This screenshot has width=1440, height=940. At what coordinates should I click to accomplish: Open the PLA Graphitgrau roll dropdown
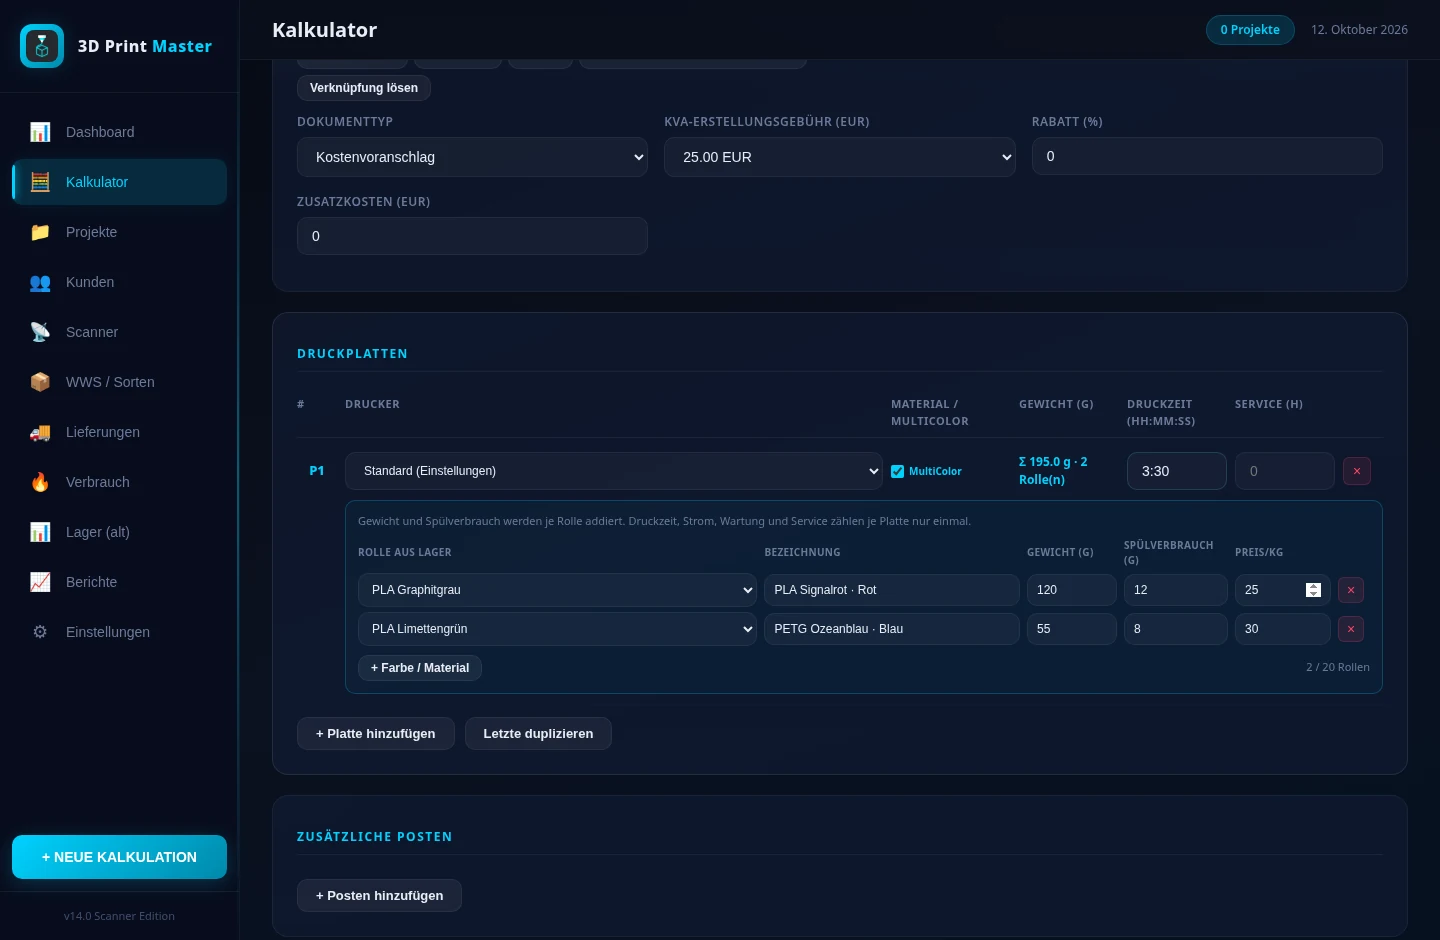click(557, 590)
